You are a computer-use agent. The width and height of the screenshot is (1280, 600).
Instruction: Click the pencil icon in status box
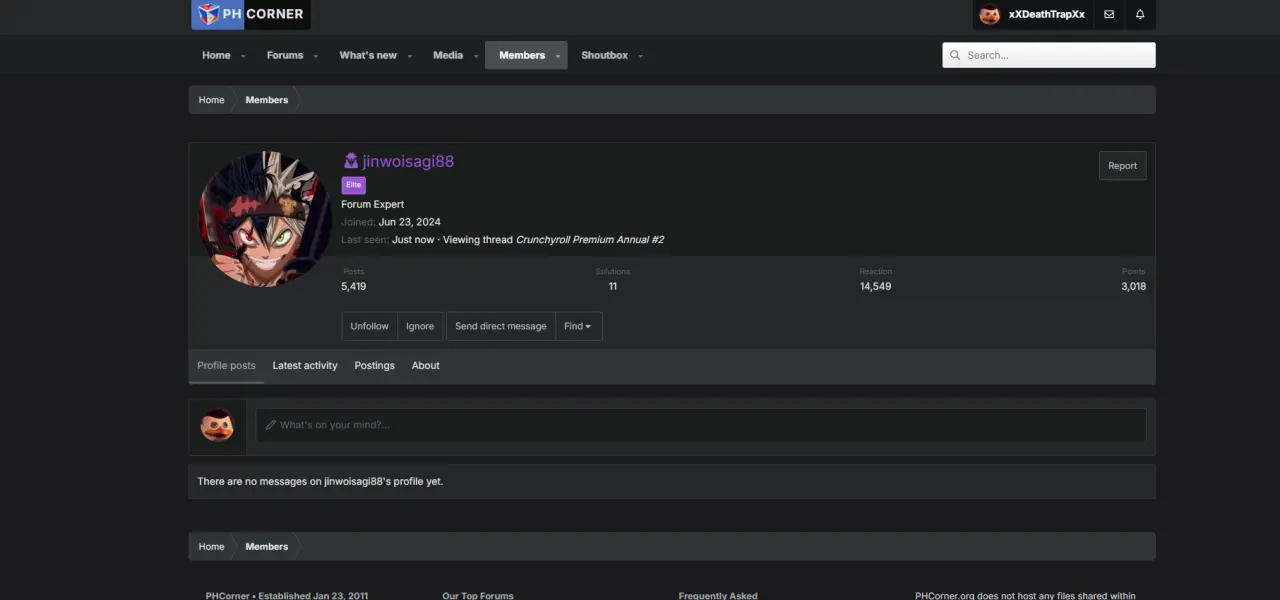click(x=270, y=425)
